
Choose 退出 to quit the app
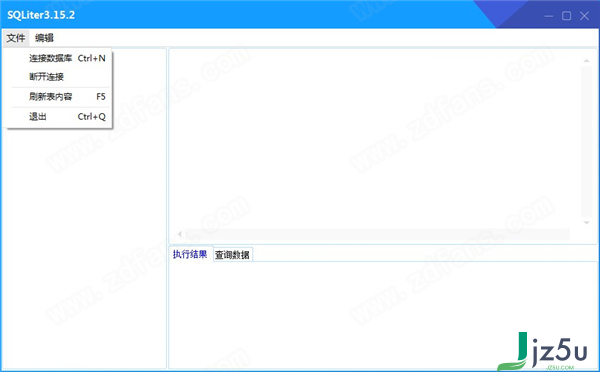[58, 116]
